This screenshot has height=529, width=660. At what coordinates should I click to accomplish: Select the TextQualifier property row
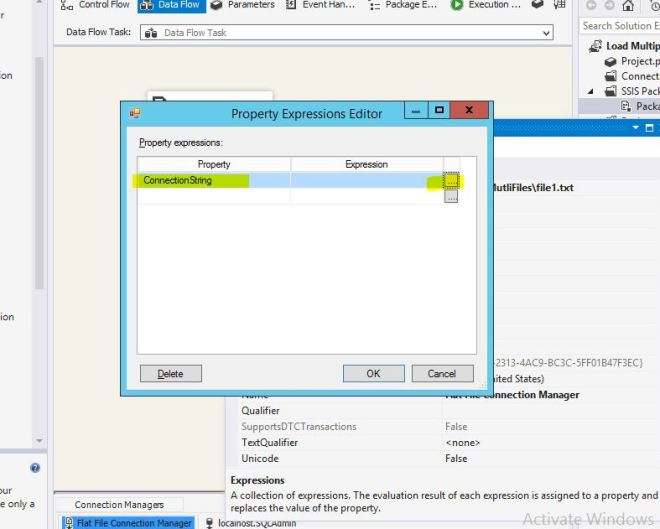tap(271, 443)
